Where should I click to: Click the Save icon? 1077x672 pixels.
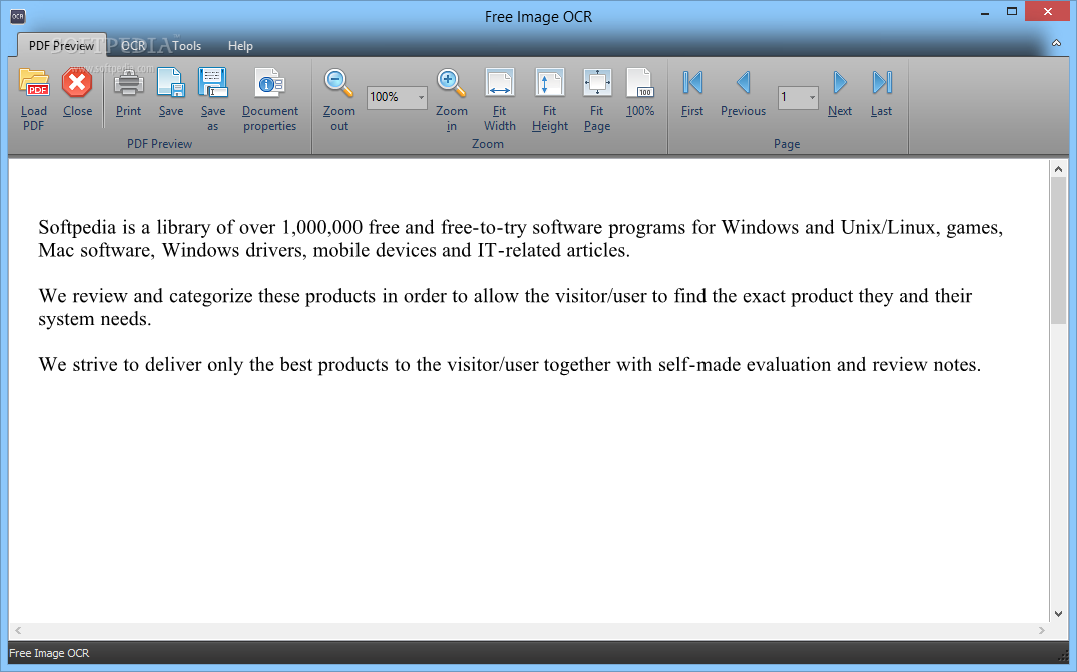pos(170,82)
